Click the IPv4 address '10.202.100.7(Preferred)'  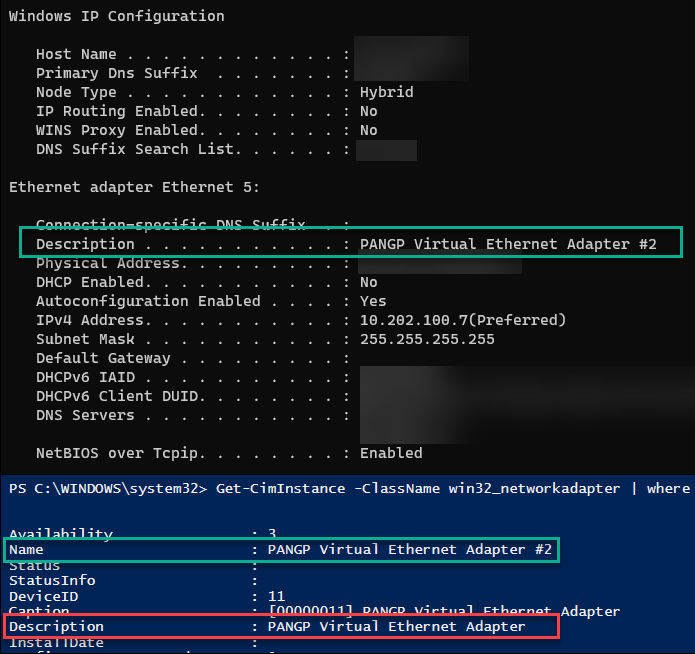[x=463, y=320]
